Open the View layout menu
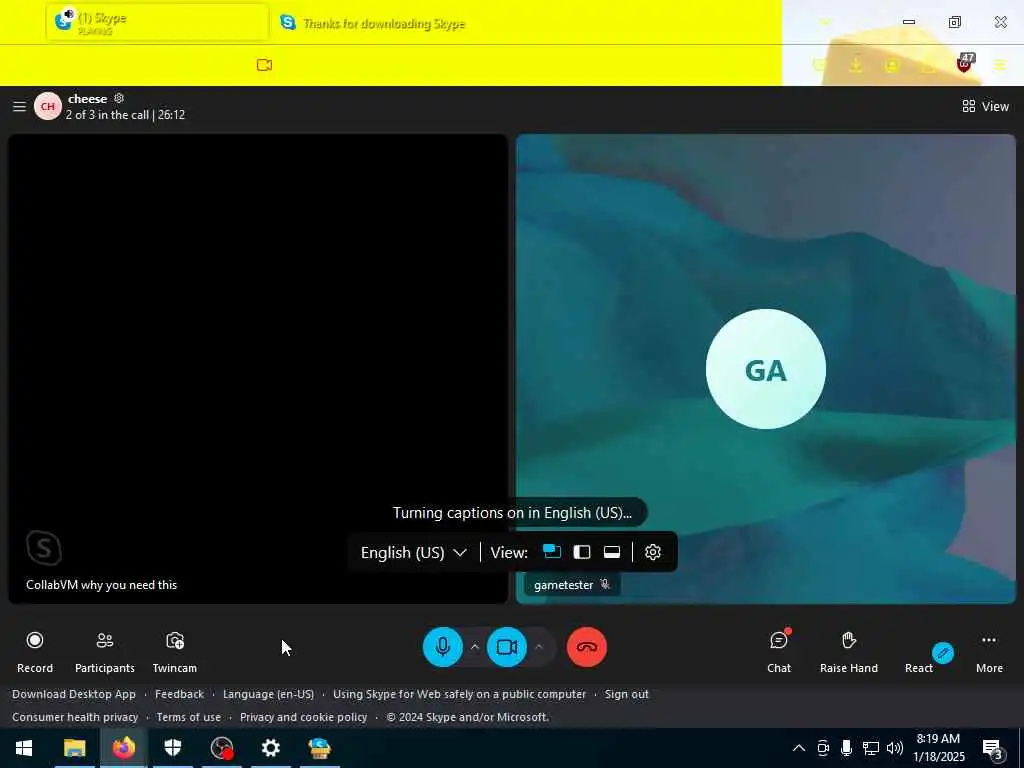This screenshot has height=768, width=1024. (x=985, y=106)
